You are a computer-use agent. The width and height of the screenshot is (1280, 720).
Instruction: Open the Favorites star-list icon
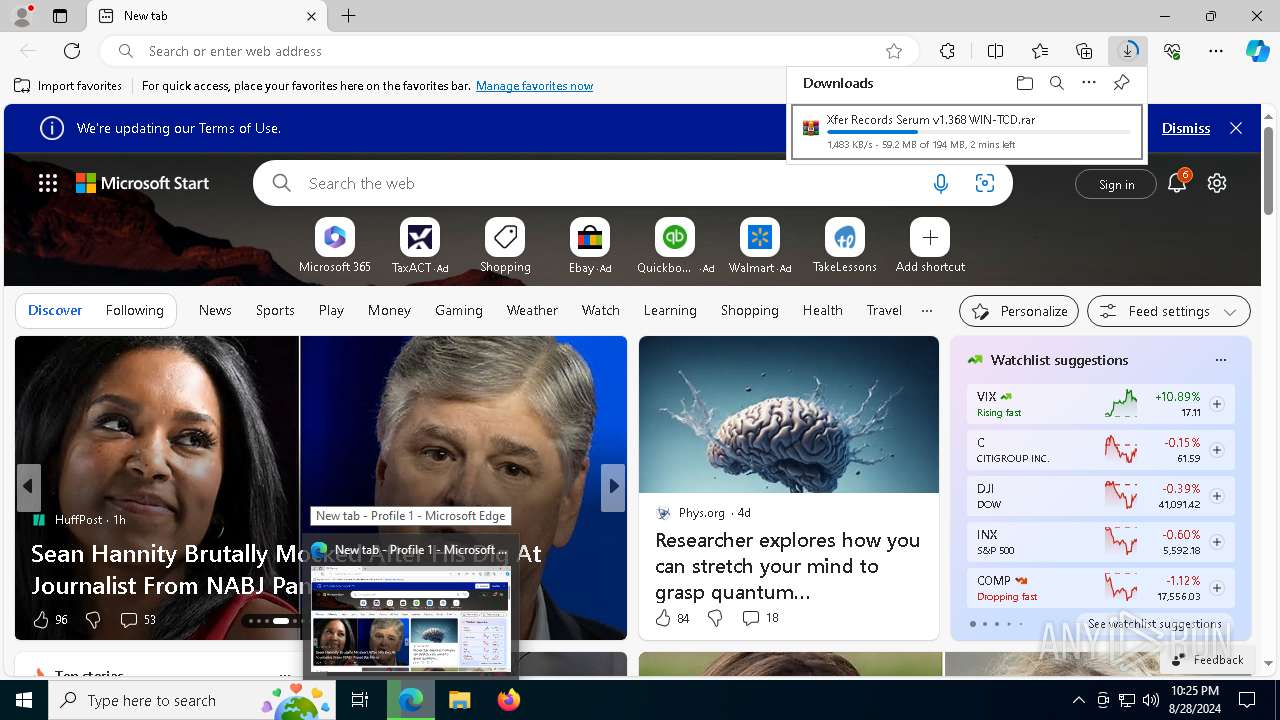point(1040,51)
